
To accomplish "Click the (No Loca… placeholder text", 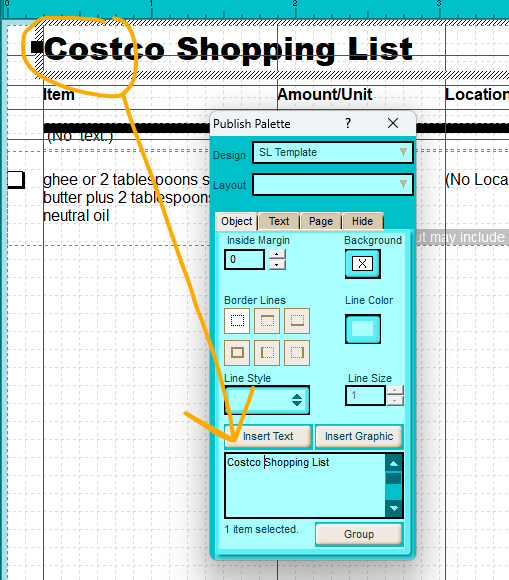I will pyautogui.click(x=477, y=180).
